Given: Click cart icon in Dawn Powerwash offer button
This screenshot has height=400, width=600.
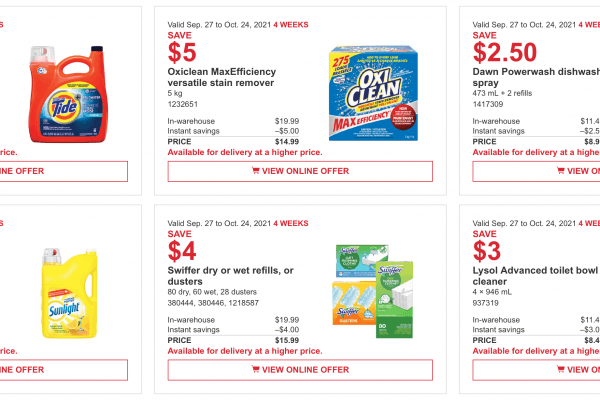Looking at the screenshot, I should [x=571, y=171].
